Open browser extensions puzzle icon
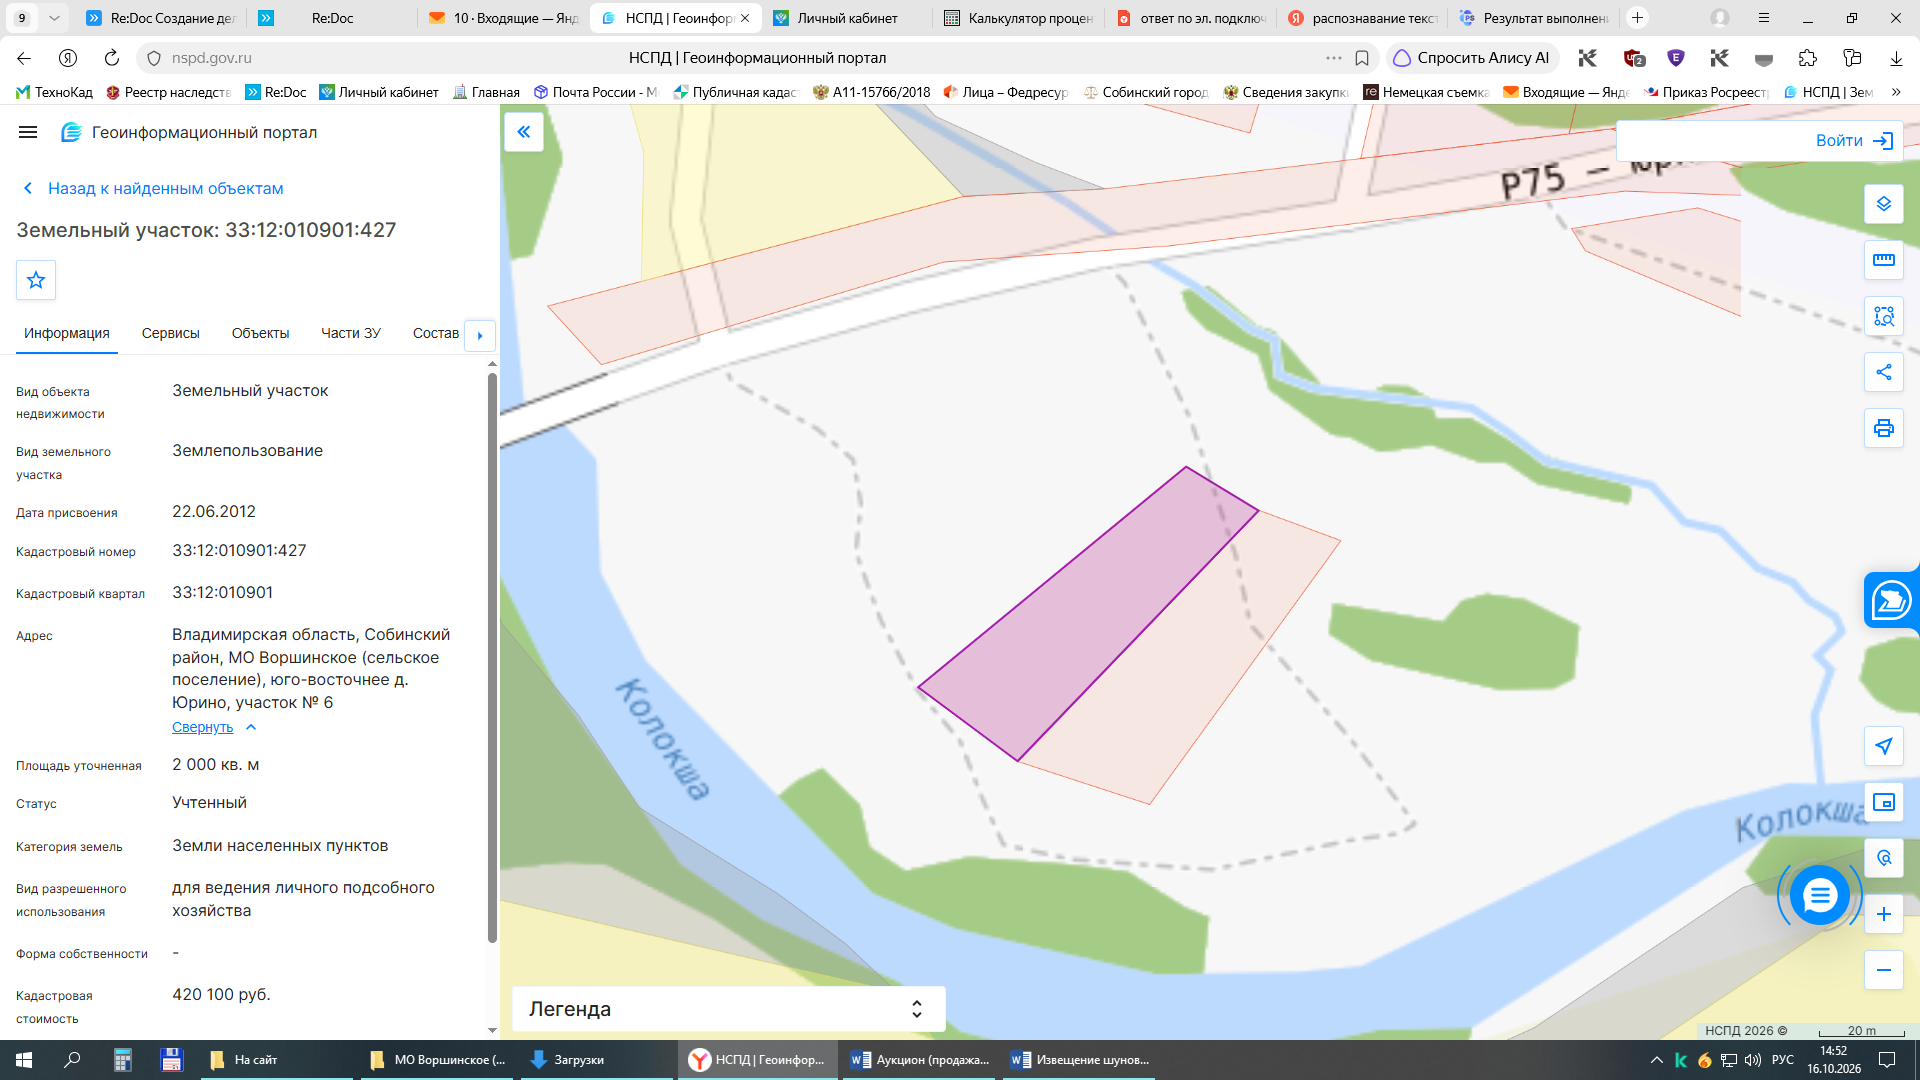The width and height of the screenshot is (1920, 1080). 1807,58
